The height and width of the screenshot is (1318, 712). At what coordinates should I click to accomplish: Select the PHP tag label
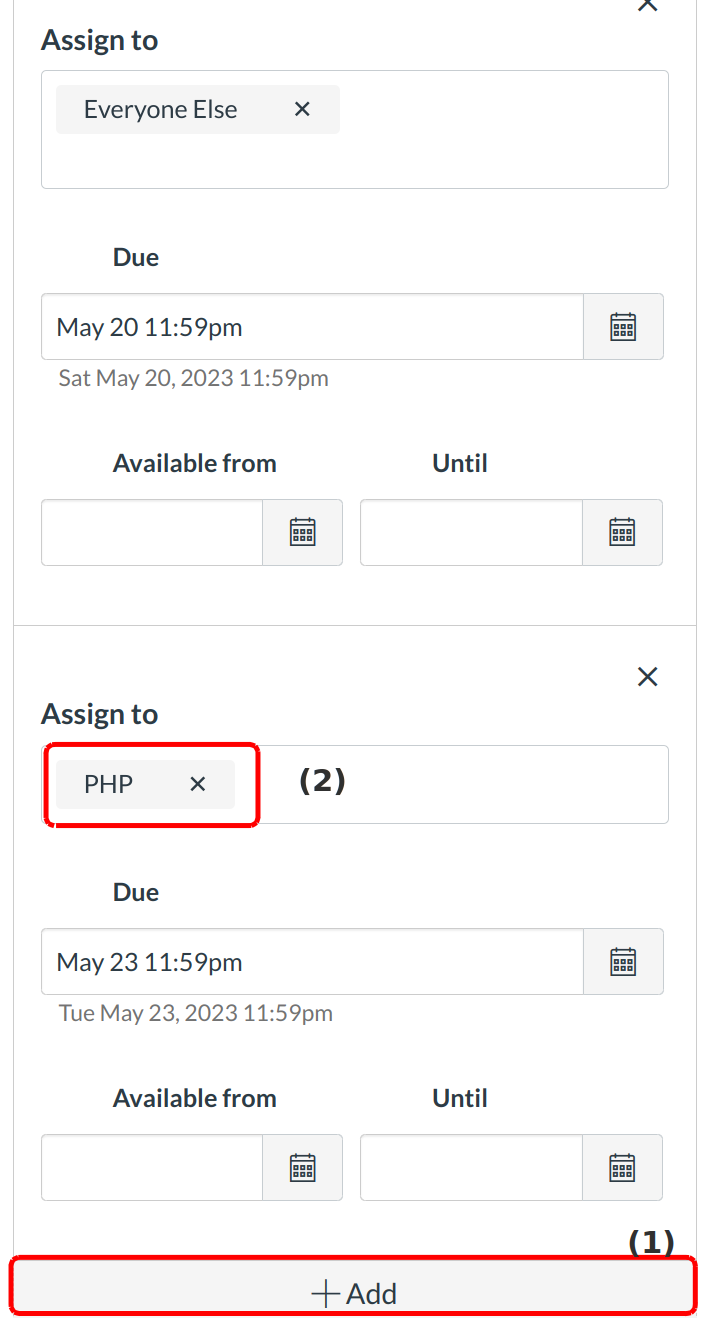click(106, 784)
